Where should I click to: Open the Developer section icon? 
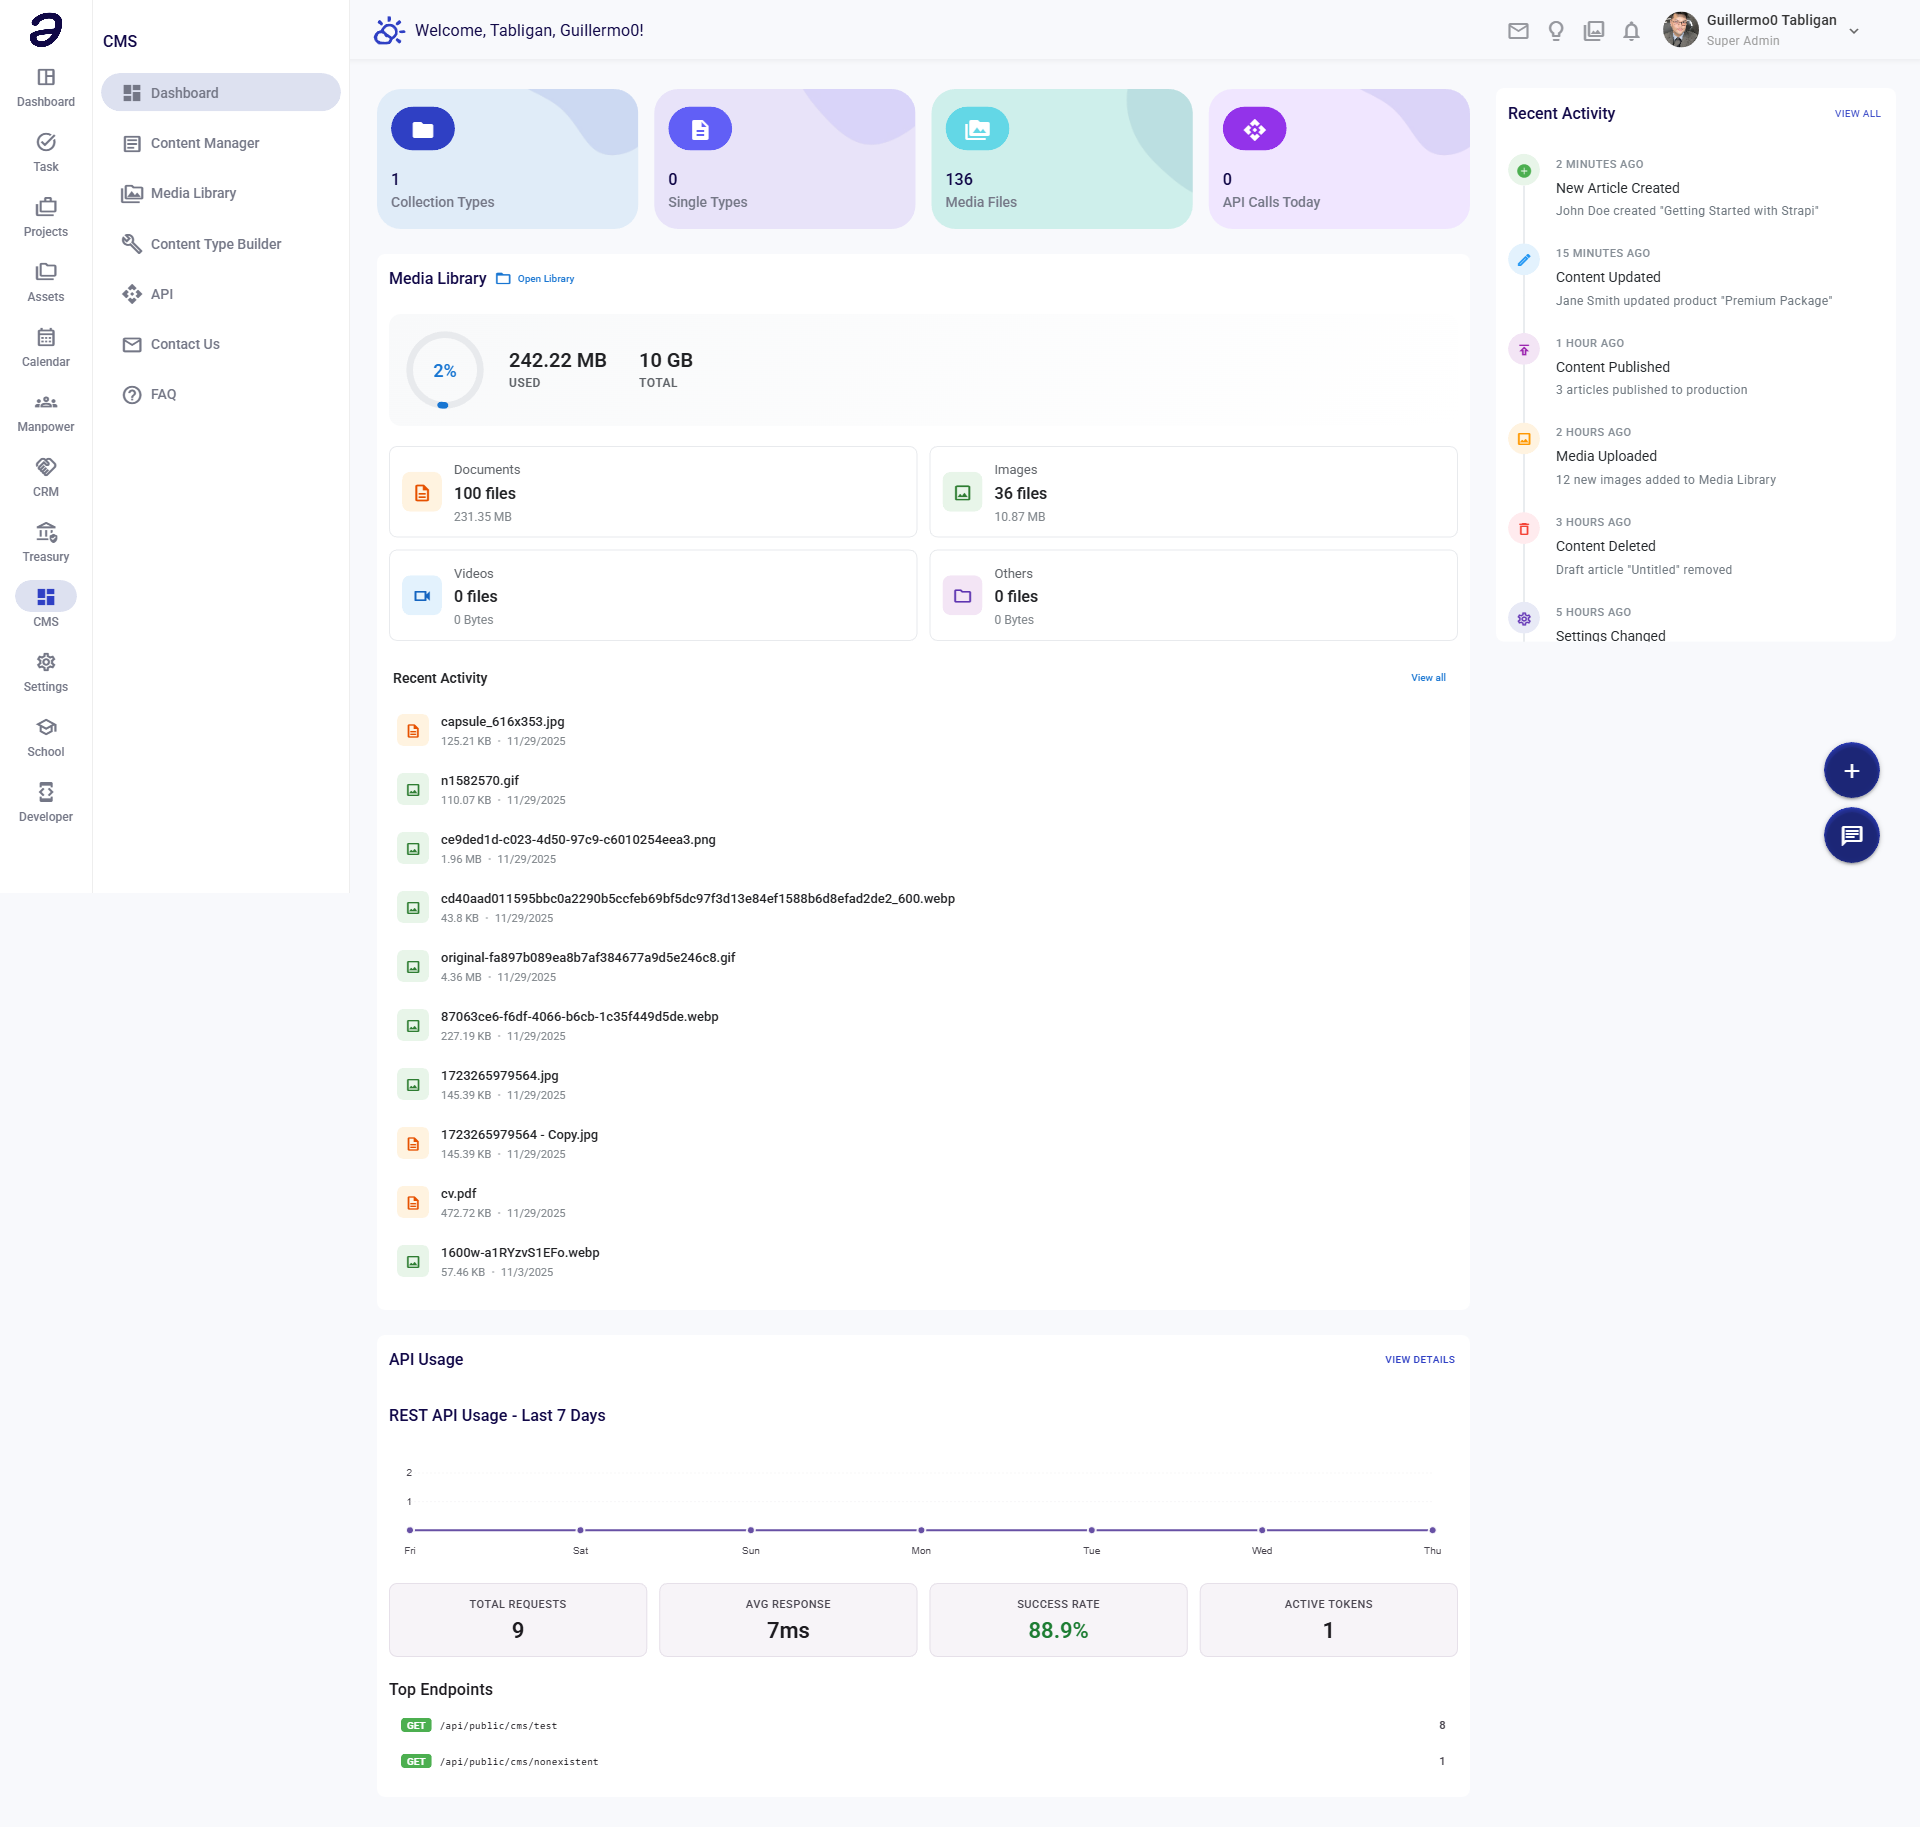pyautogui.click(x=46, y=792)
